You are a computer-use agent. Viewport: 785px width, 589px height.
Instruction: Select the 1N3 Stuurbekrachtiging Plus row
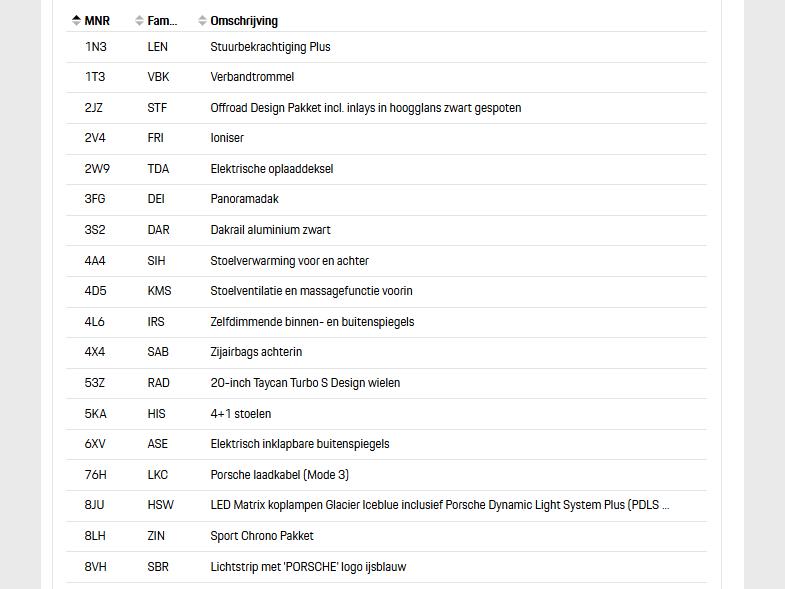click(386, 47)
